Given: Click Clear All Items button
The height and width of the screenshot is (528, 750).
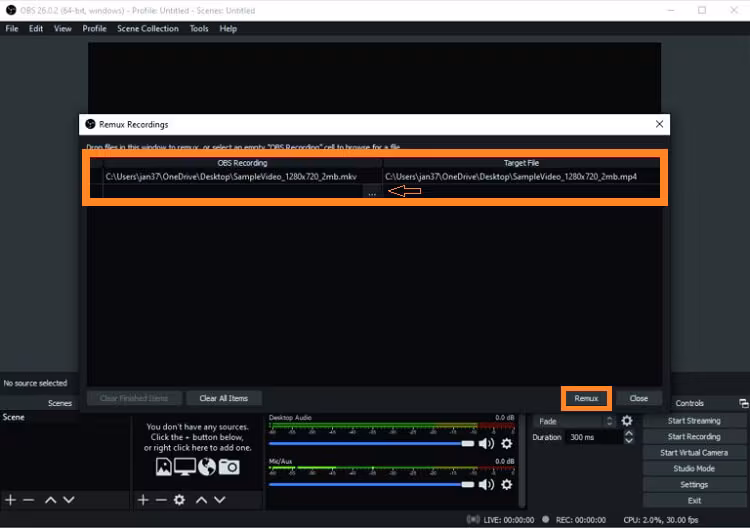Looking at the screenshot, I should coord(223,398).
